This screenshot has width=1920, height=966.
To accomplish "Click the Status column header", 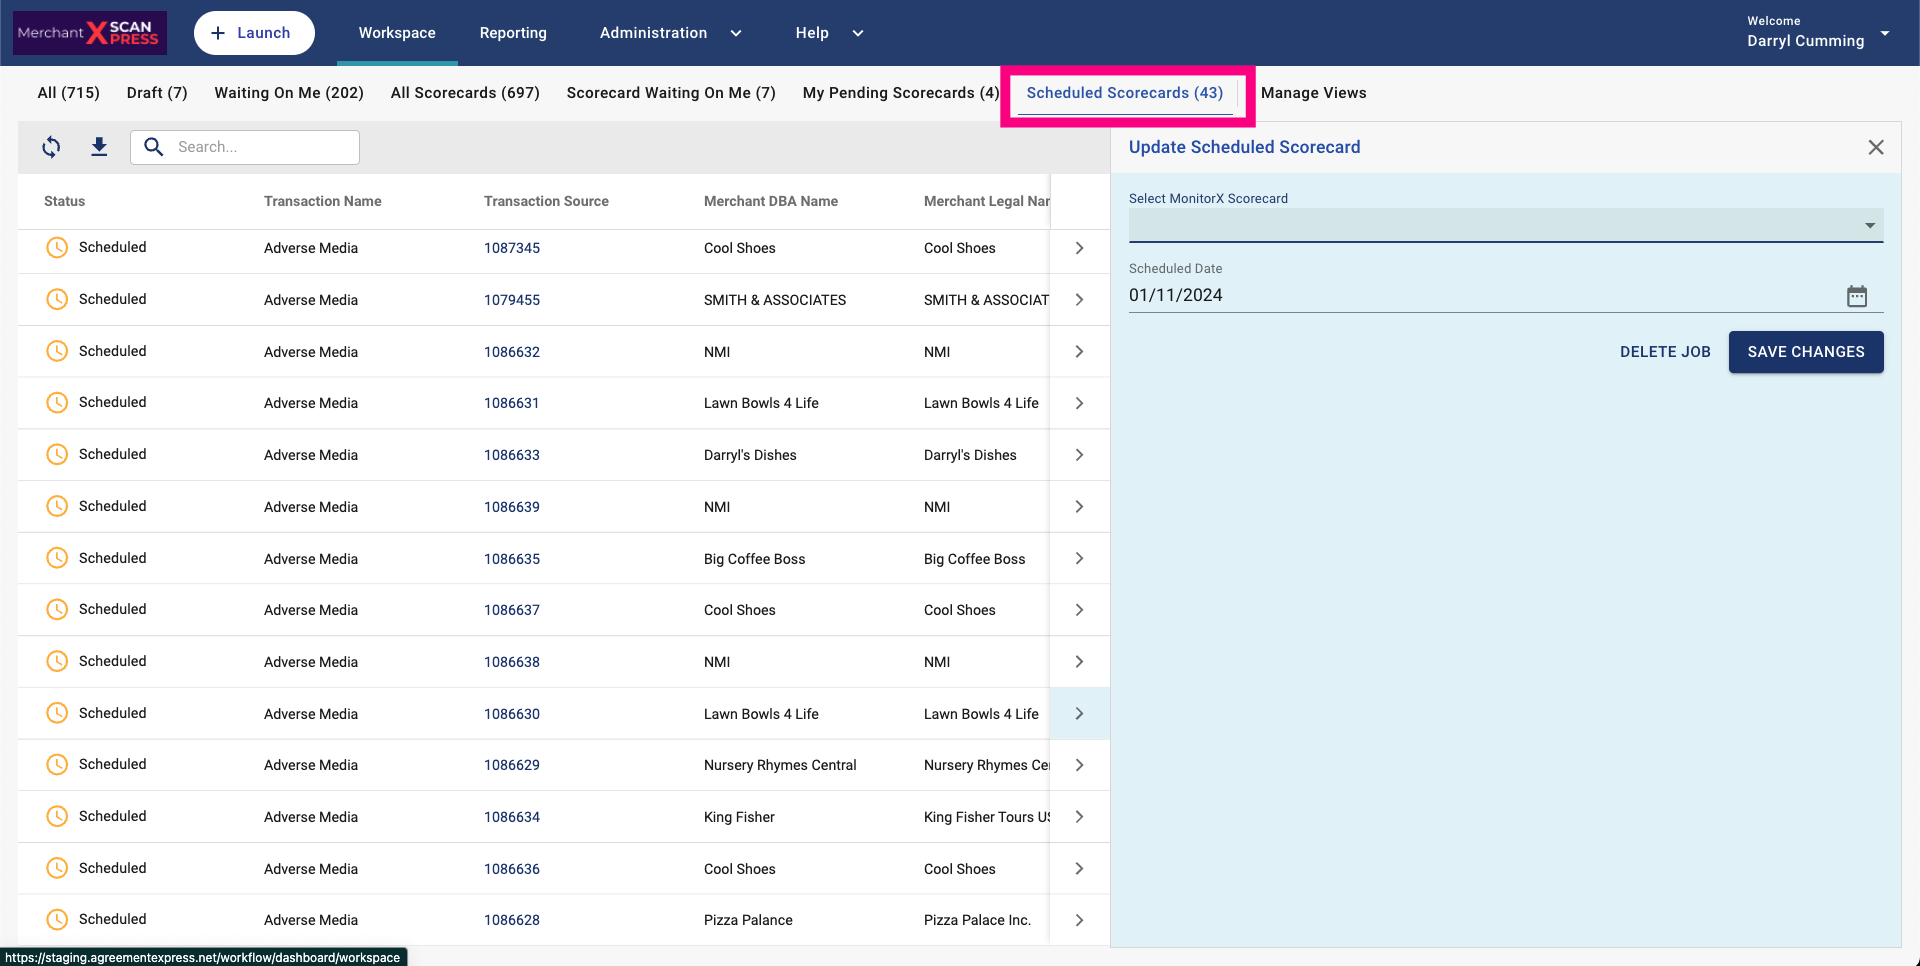I will coord(64,201).
